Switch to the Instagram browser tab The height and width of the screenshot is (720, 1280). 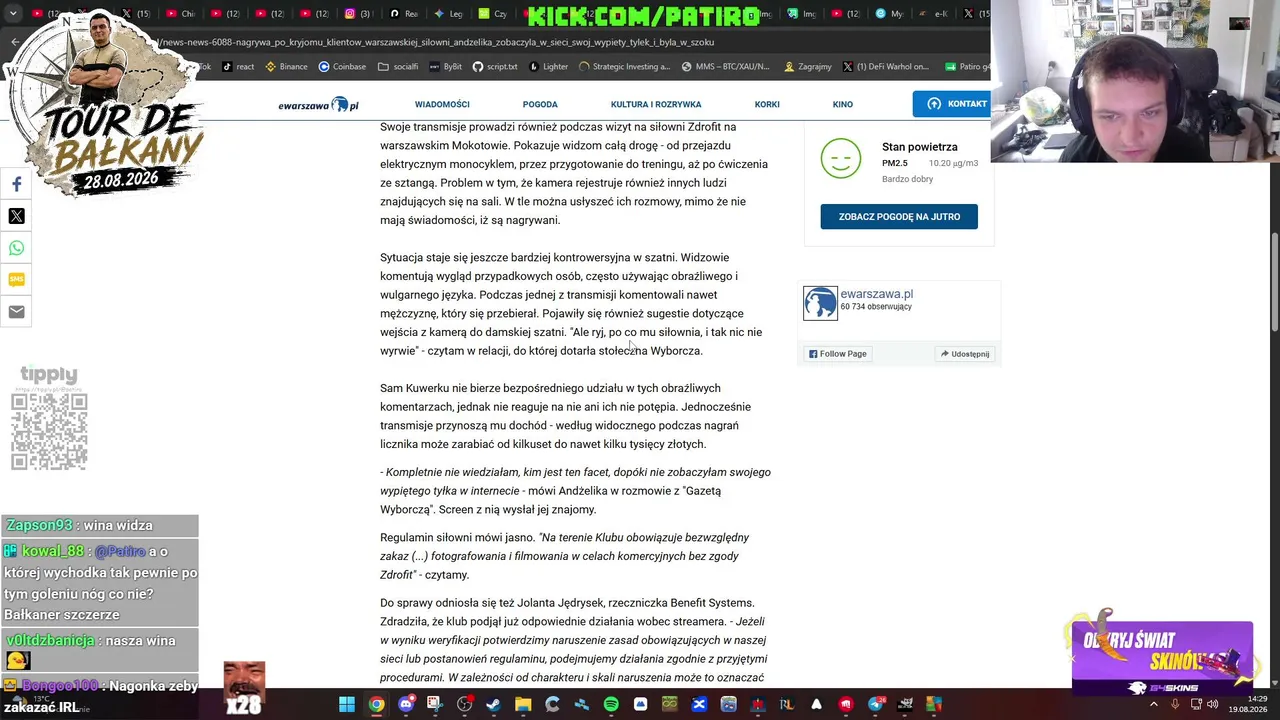click(358, 14)
